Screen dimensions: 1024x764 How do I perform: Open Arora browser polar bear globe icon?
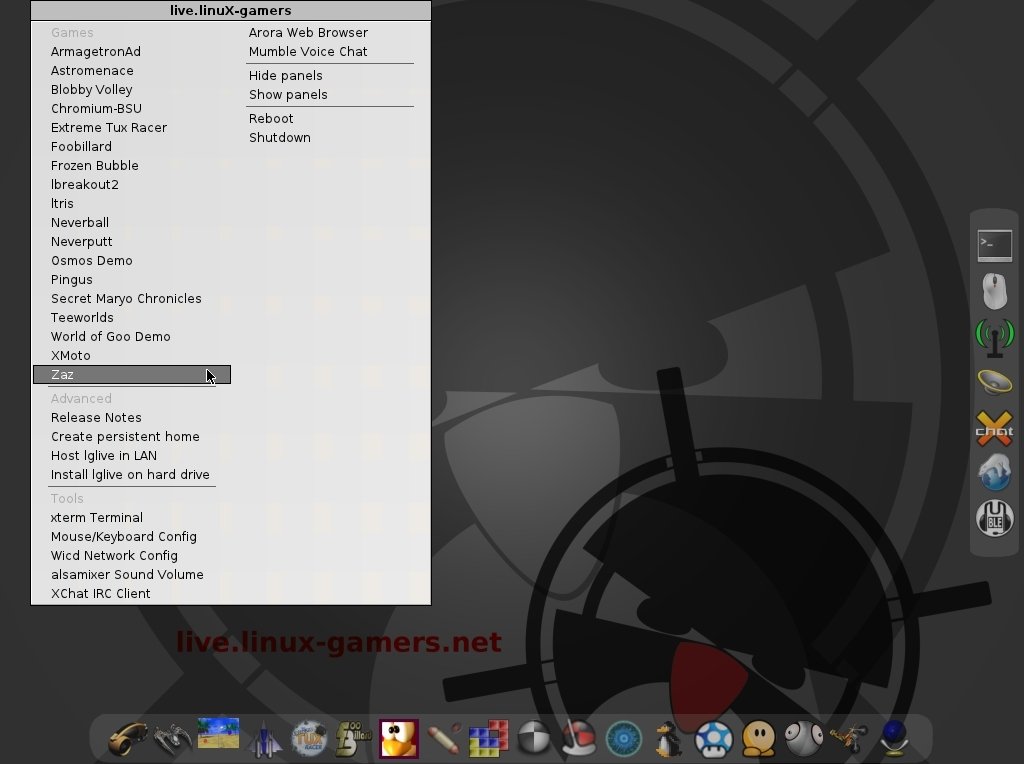point(995,473)
